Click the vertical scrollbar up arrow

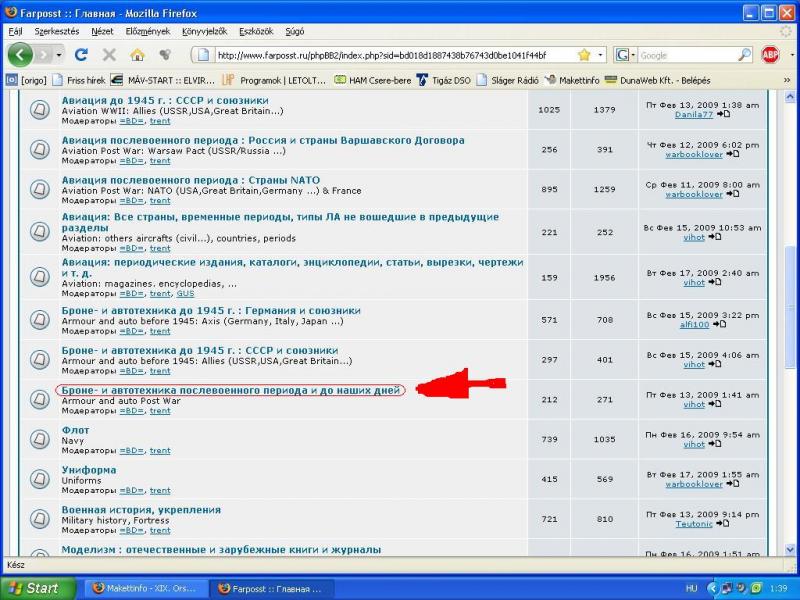(790, 96)
